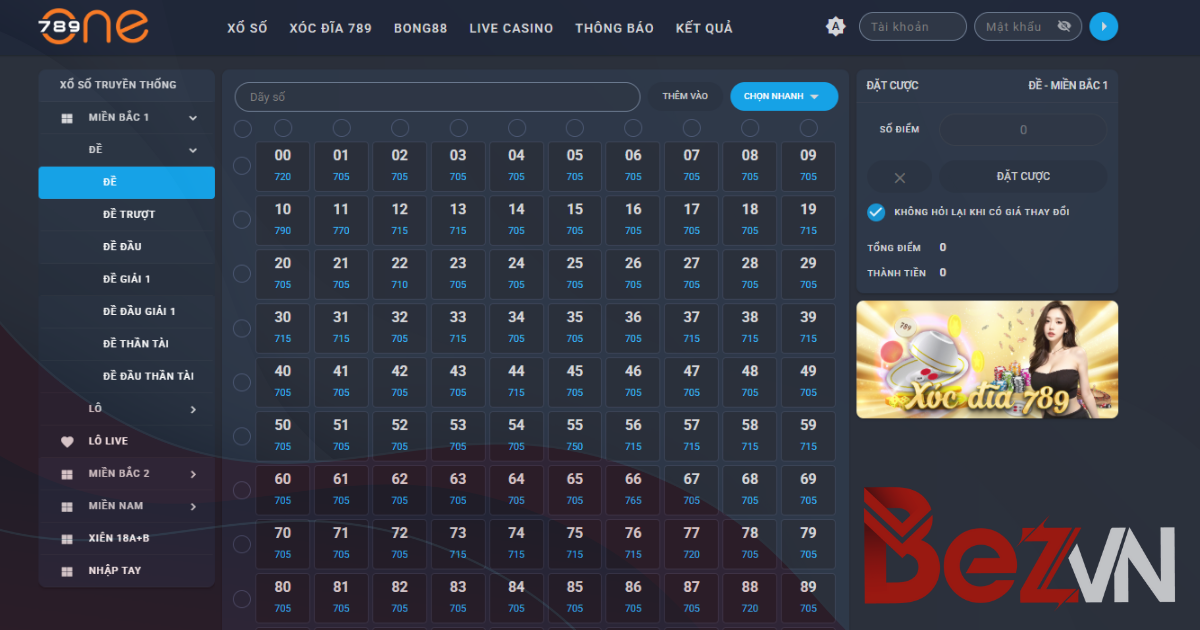The image size is (1200, 630).
Task: Click the heart icon beside Lô Live
Action: tap(67, 441)
